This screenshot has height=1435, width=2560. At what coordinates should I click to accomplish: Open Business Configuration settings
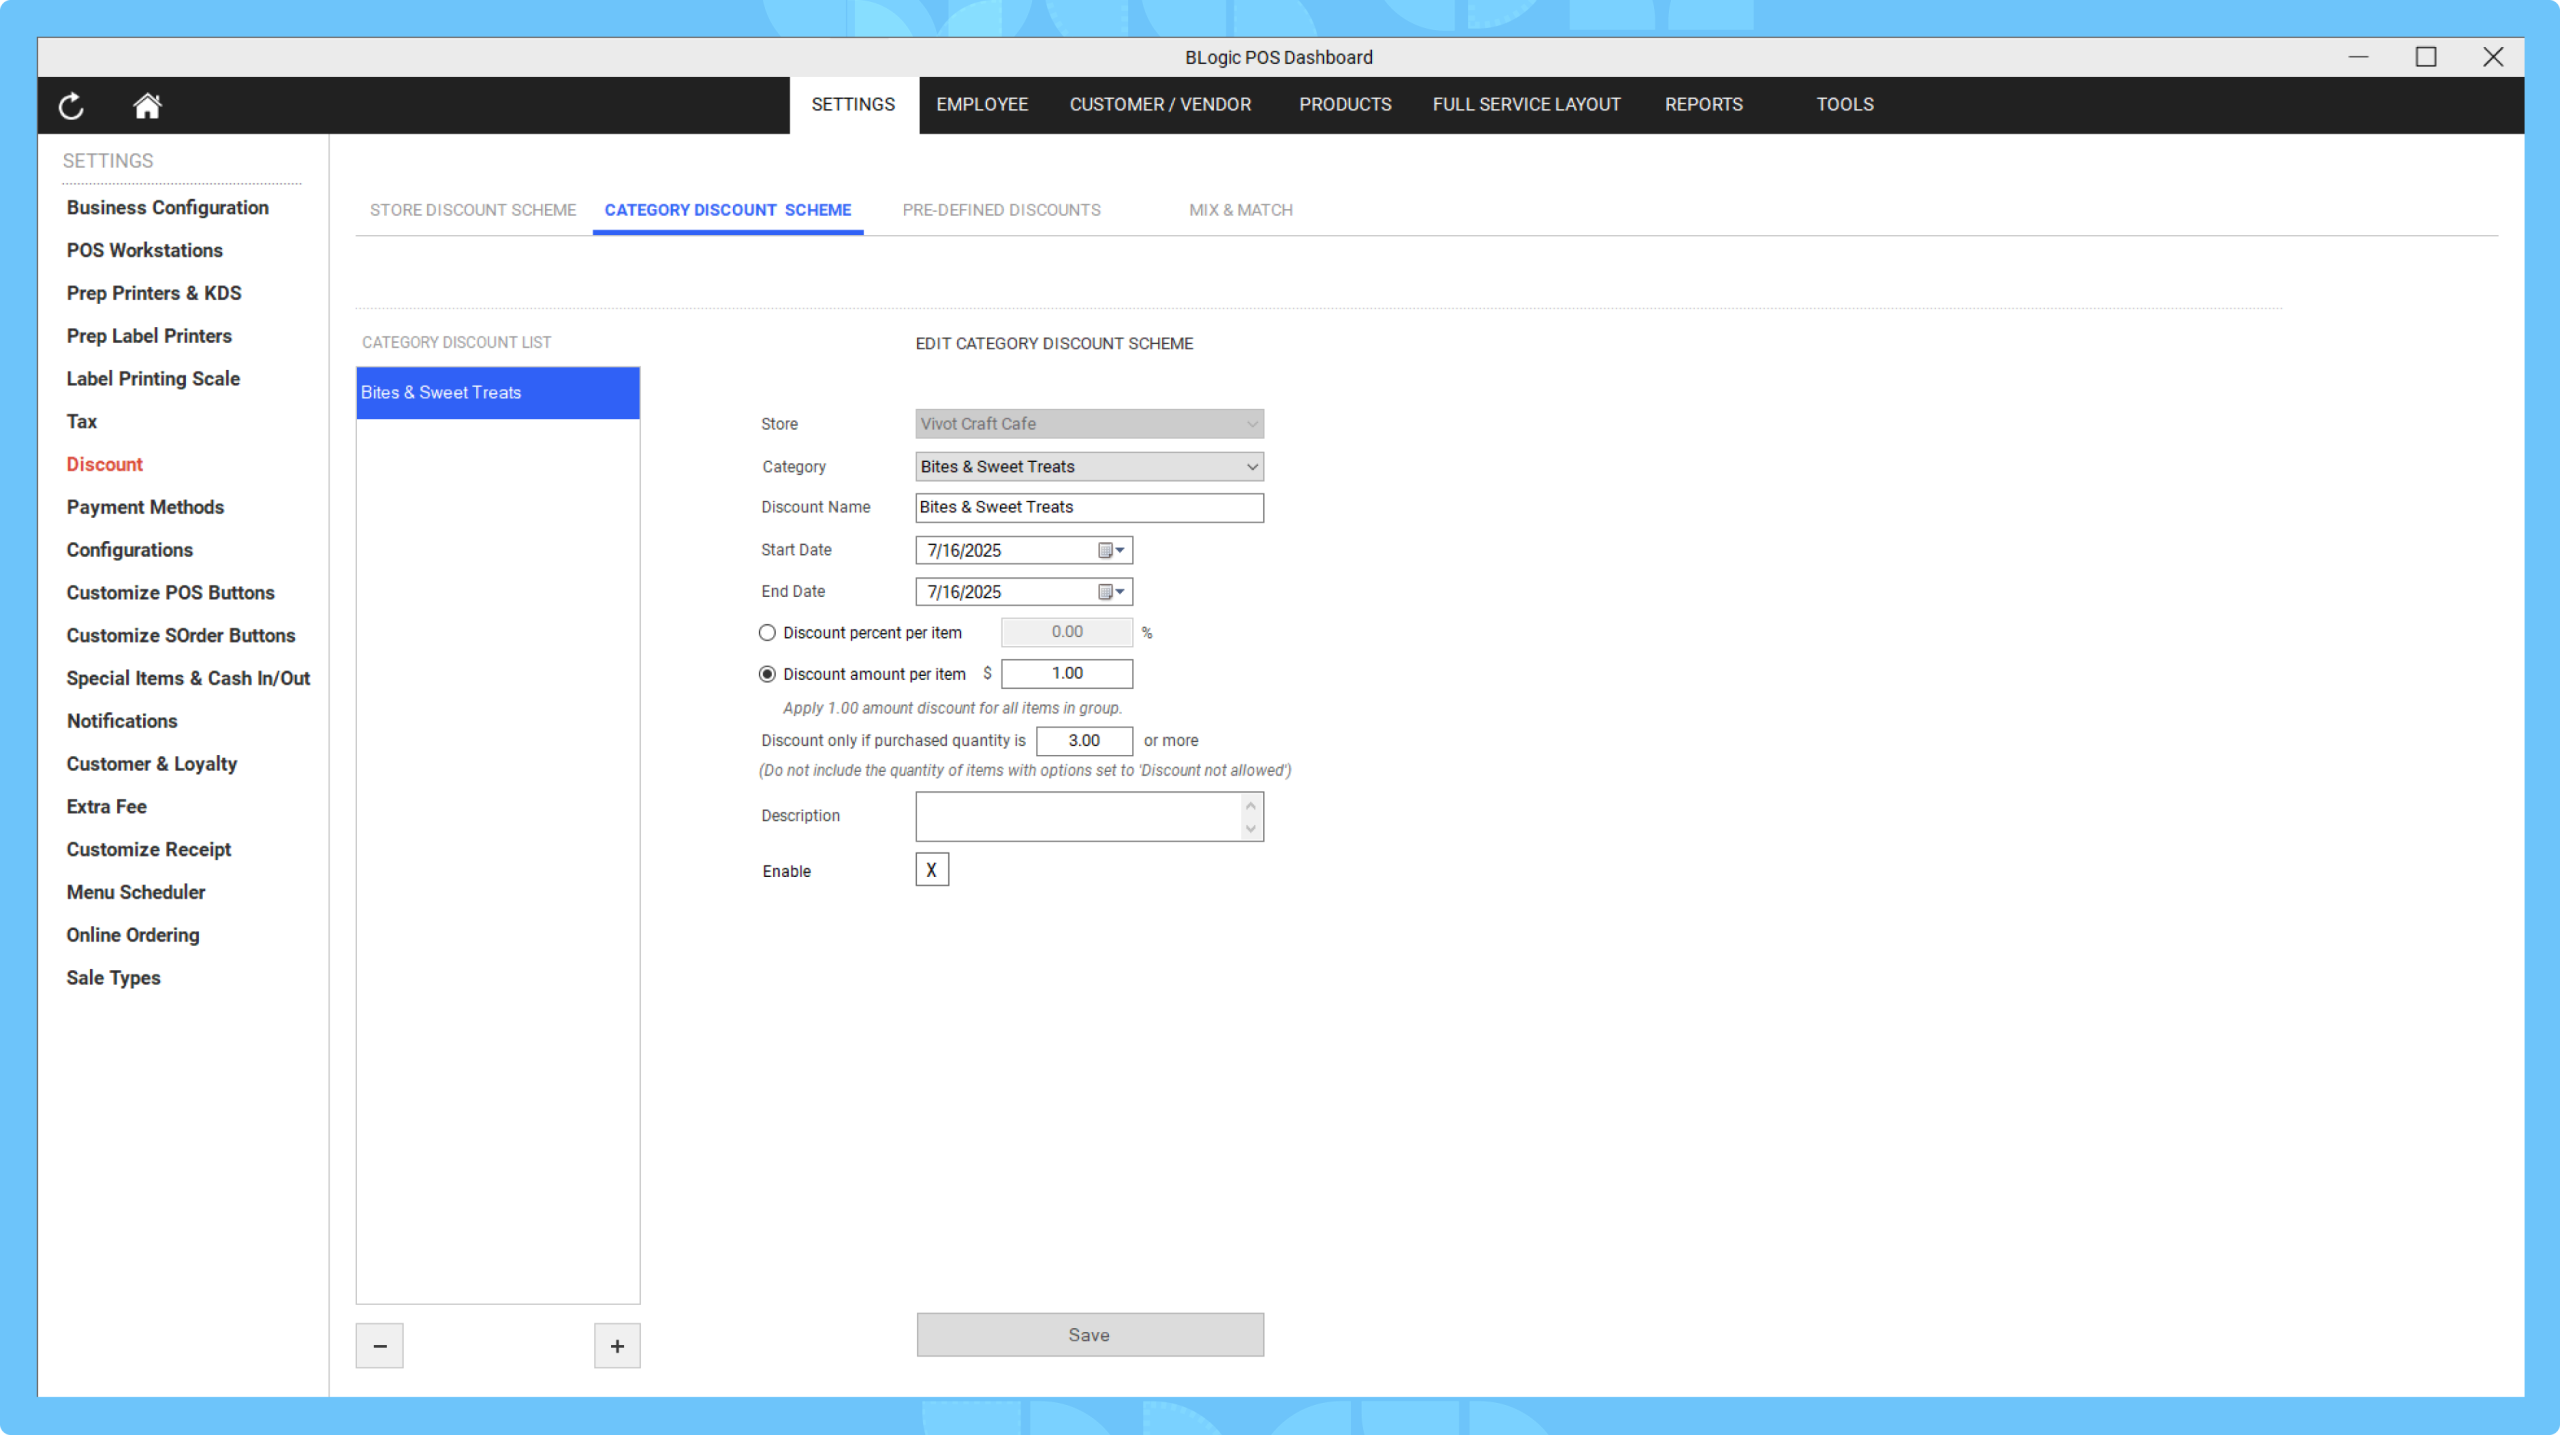click(x=168, y=208)
